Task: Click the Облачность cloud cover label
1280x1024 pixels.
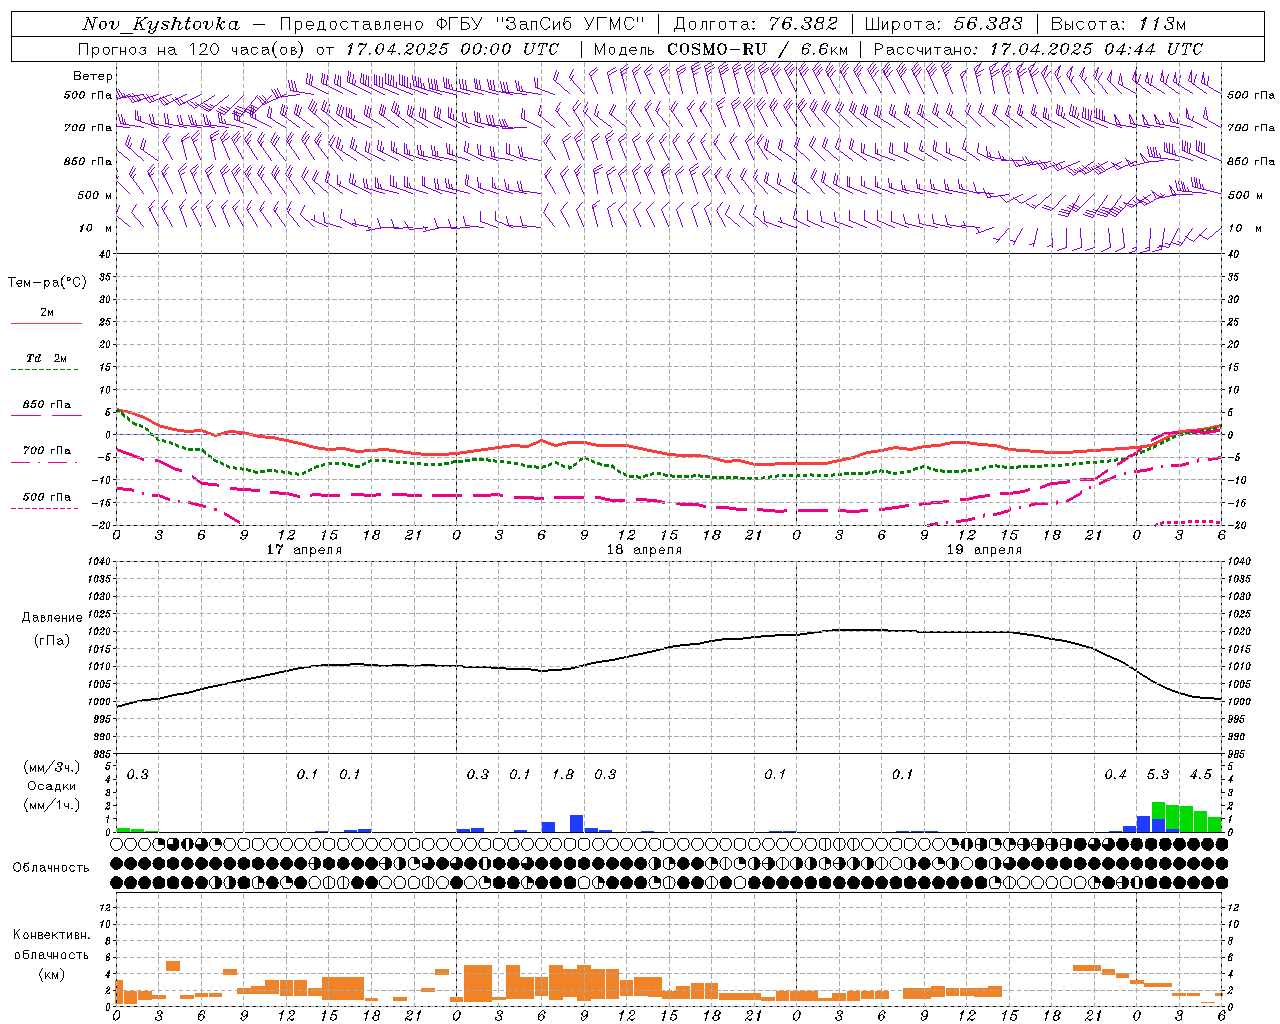Action: click(51, 867)
